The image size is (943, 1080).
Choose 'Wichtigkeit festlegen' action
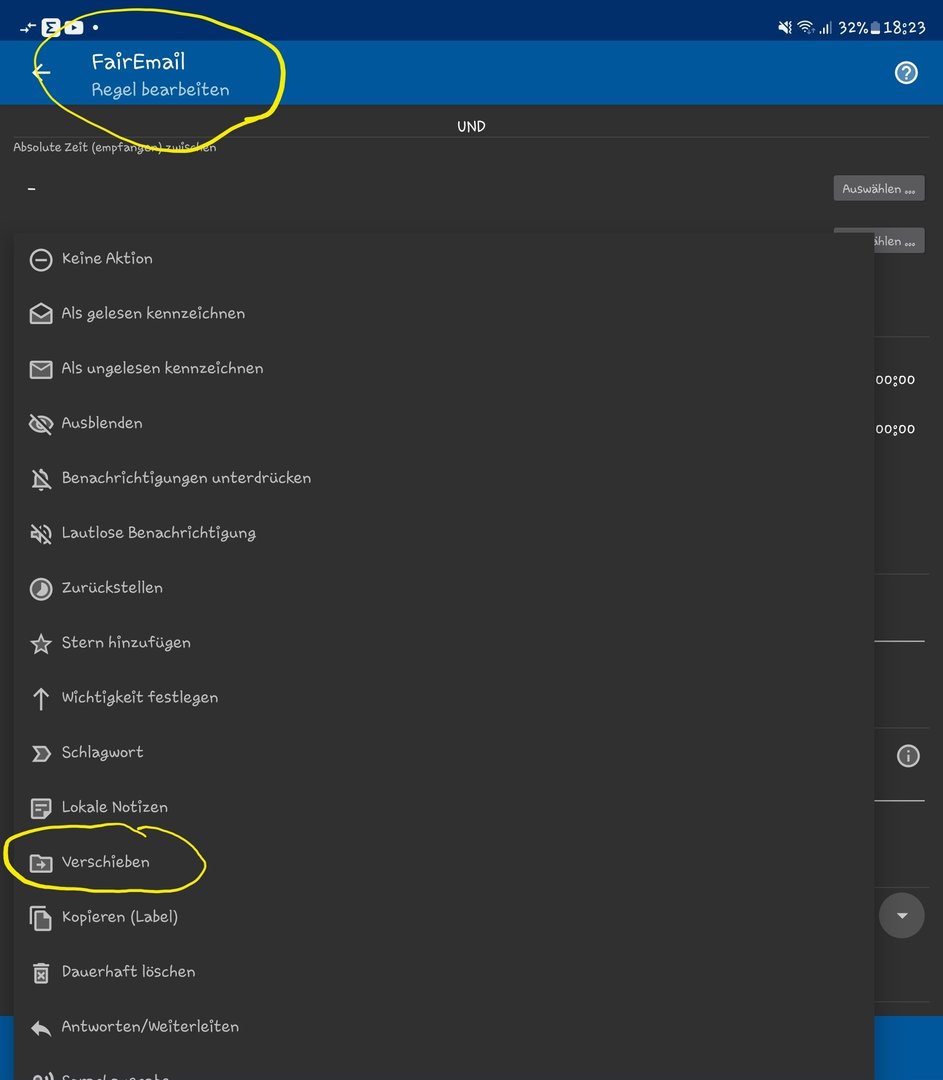pyautogui.click(x=139, y=698)
